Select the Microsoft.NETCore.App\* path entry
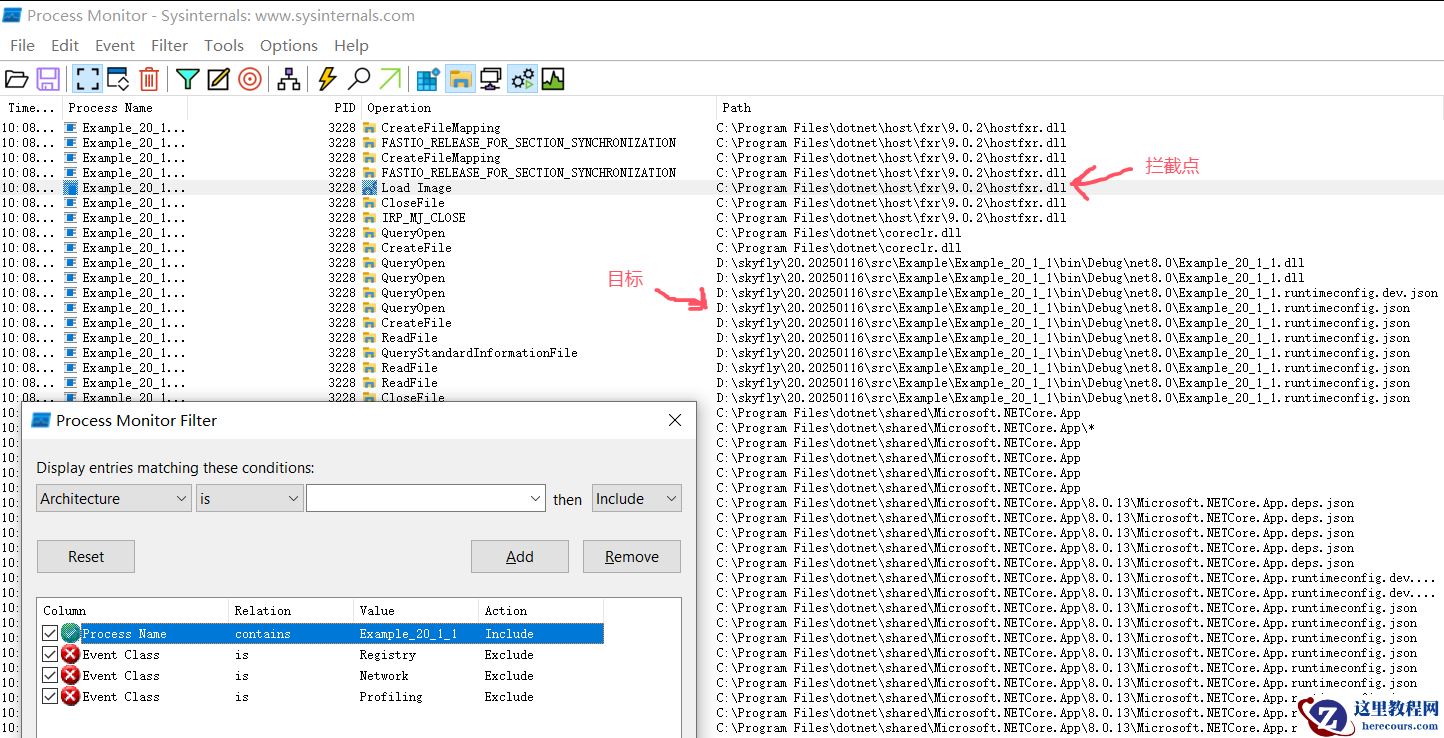This screenshot has width=1444, height=738. (x=906, y=428)
